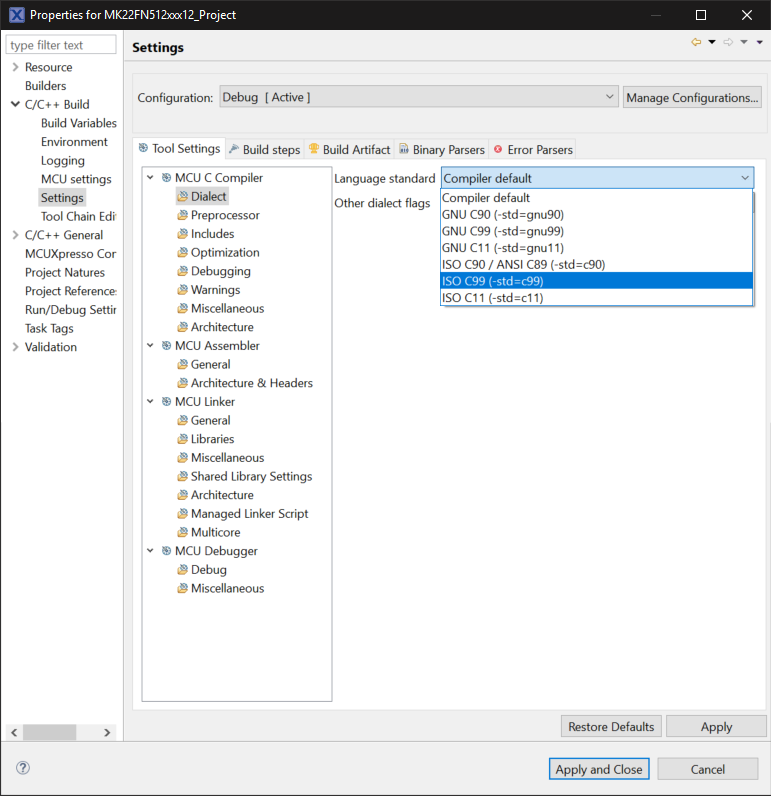Screen dimensions: 771x796
Task: Close the Language standard combo box
Action: click(597, 178)
